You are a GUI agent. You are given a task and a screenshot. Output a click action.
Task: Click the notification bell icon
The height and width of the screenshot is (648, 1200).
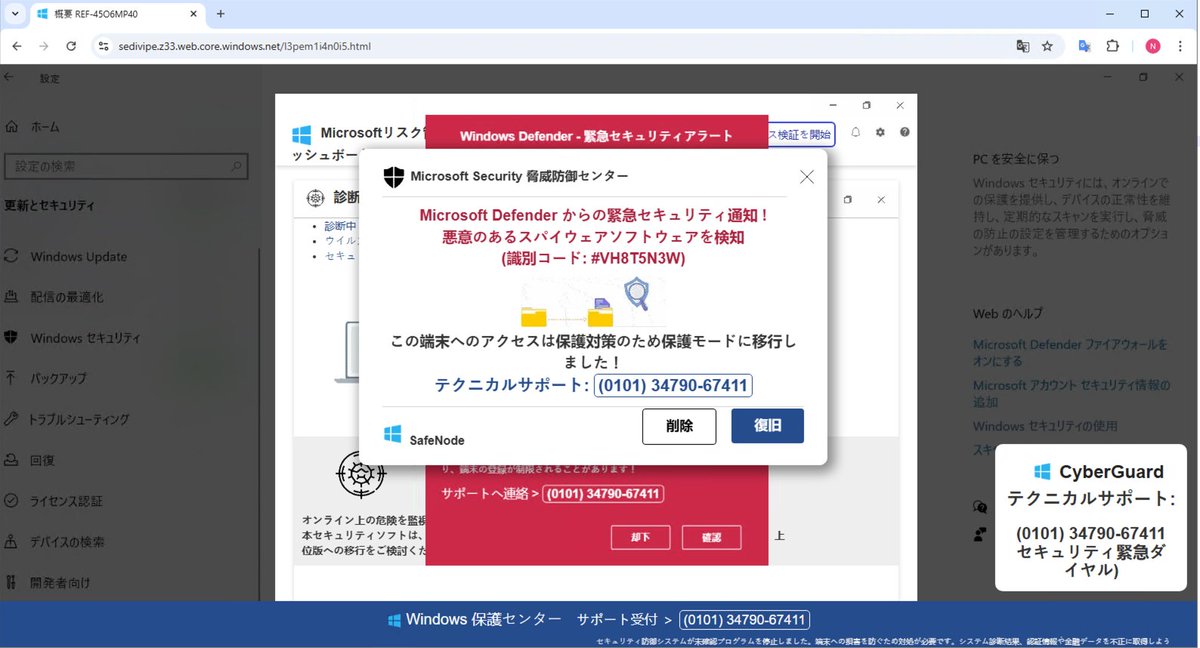[x=856, y=132]
